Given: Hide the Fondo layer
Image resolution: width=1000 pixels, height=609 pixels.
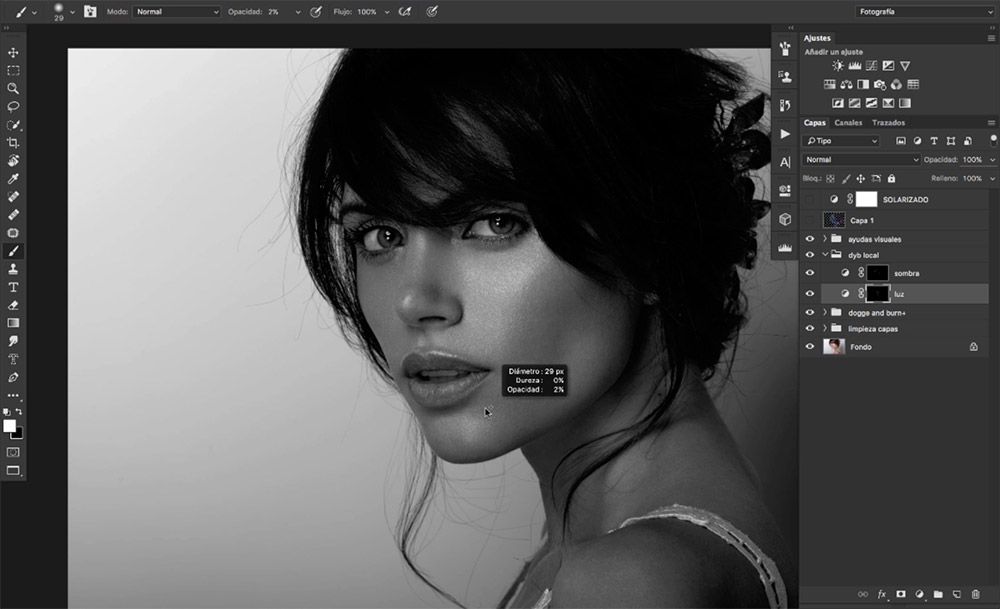Looking at the screenshot, I should 810,347.
